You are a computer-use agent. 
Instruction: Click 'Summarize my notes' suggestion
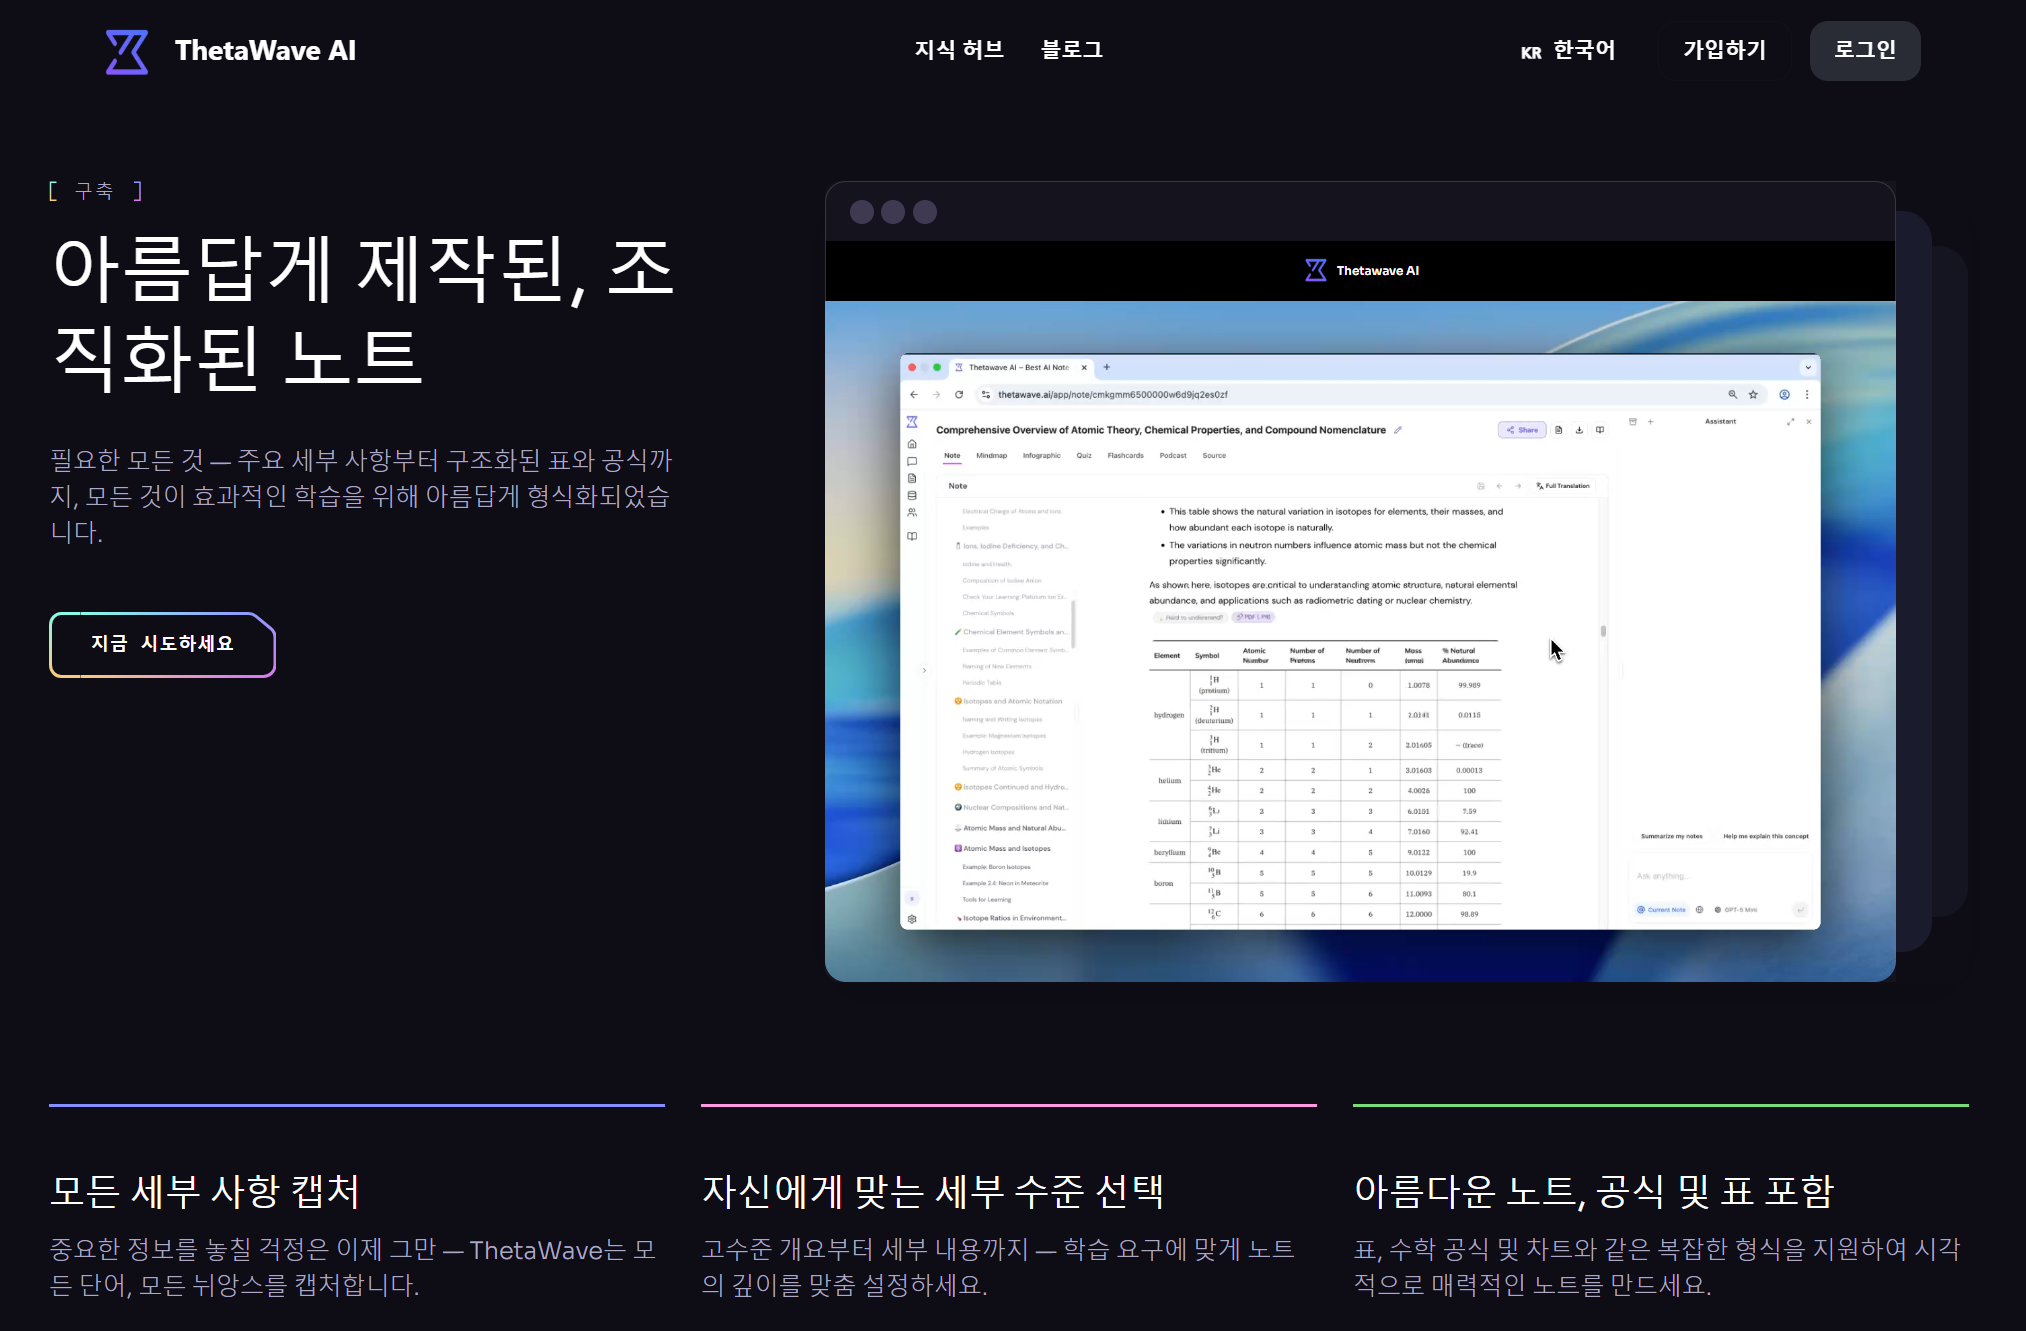point(1671,836)
